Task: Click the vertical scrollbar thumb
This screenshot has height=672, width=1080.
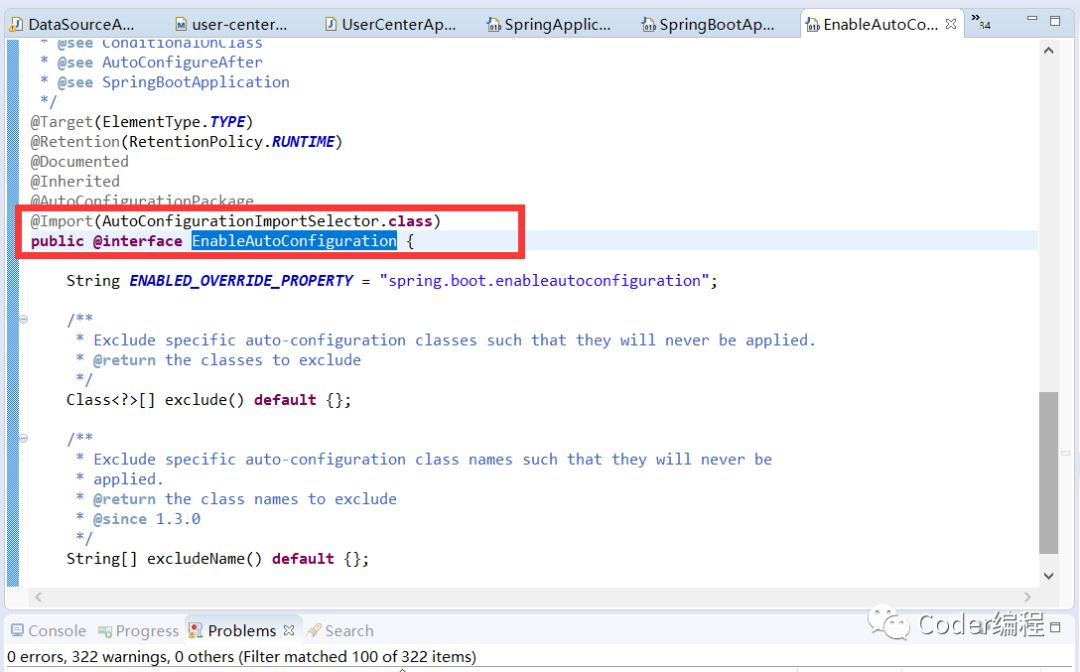Action: 1048,472
